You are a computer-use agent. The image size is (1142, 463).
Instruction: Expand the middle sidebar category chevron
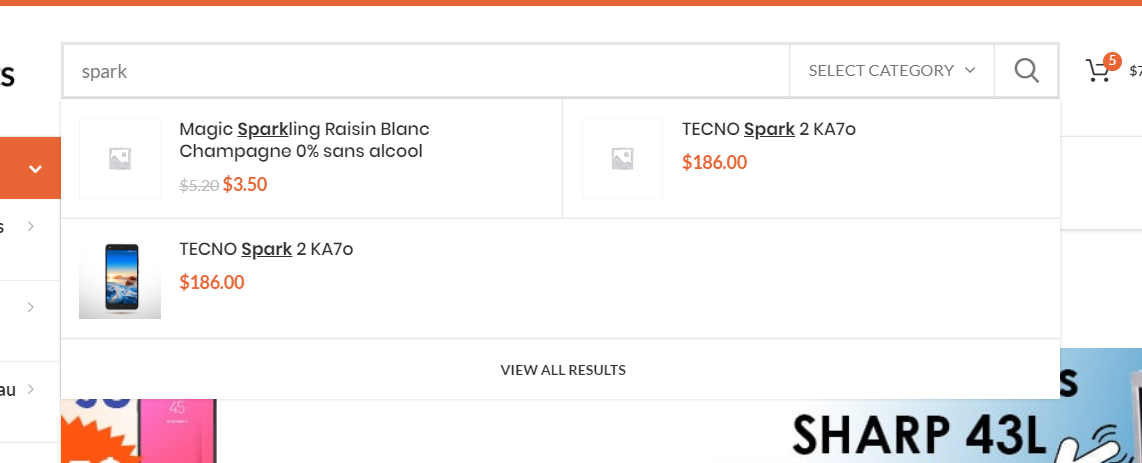[x=31, y=307]
